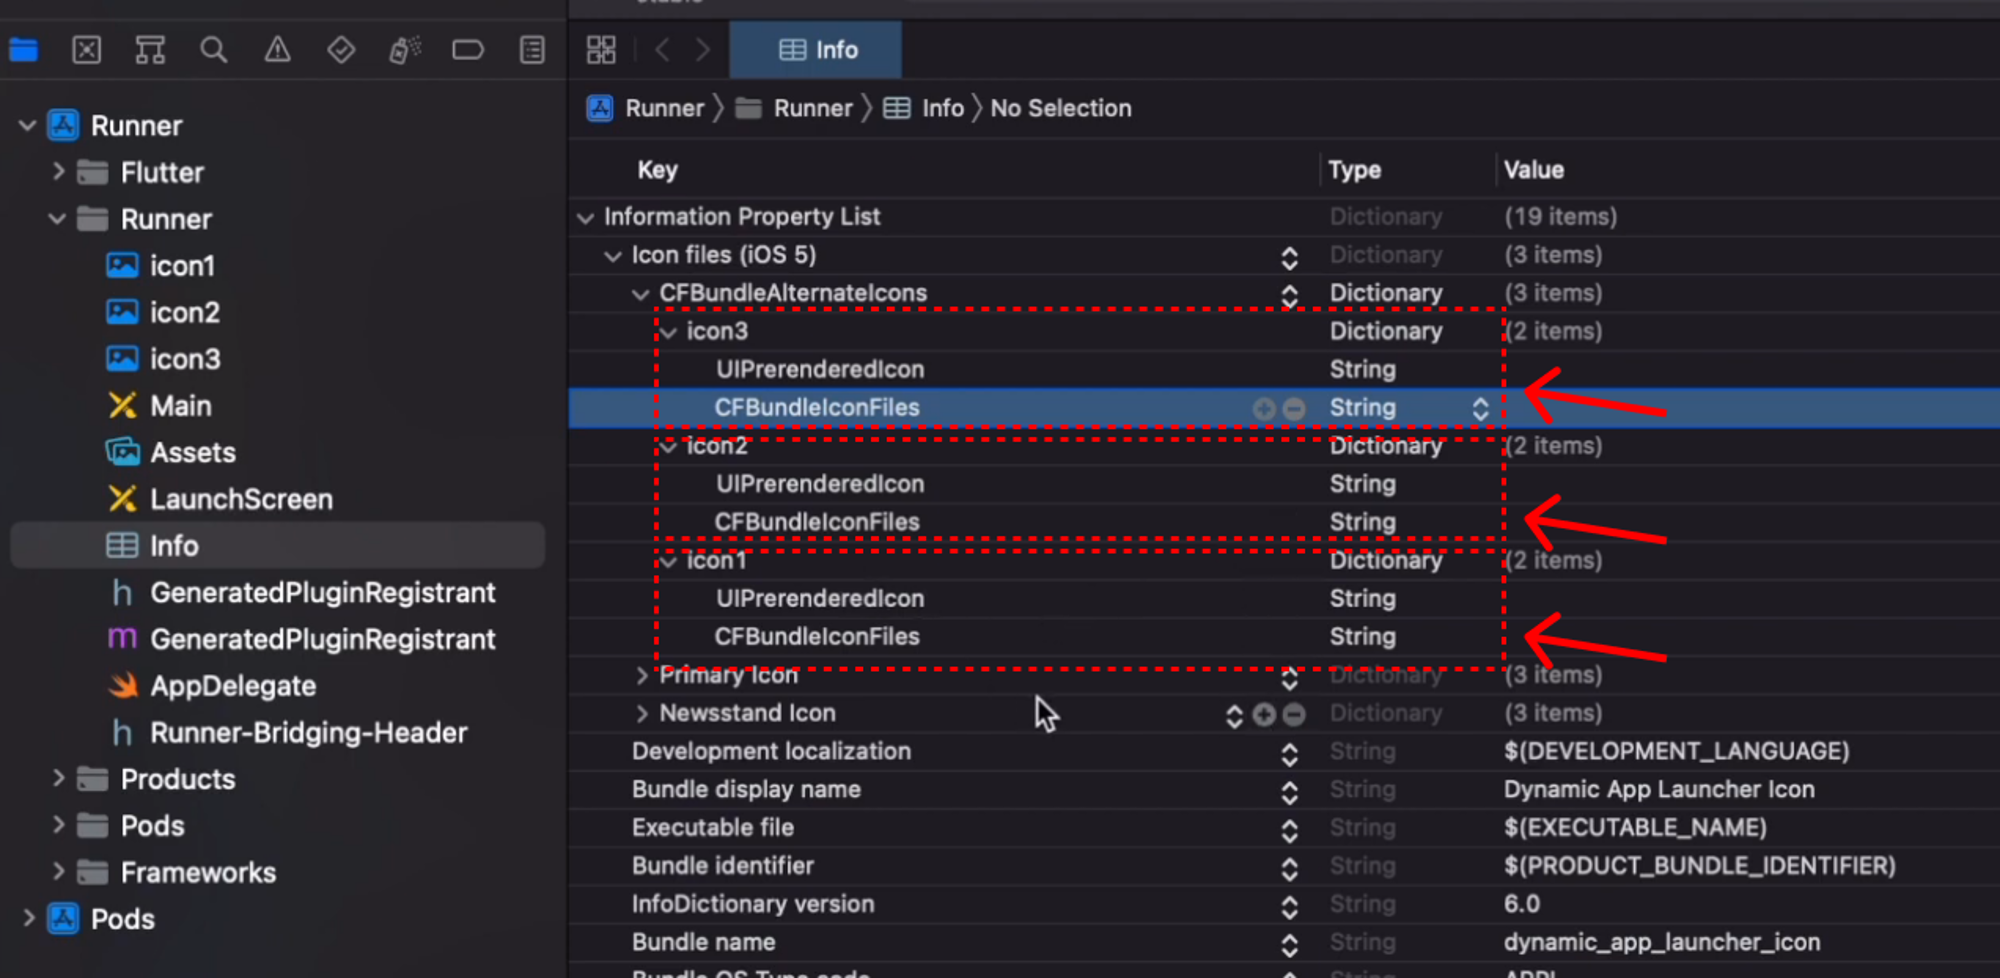Open key stepper for Development localization
The width and height of the screenshot is (2000, 978).
pyautogui.click(x=1289, y=754)
